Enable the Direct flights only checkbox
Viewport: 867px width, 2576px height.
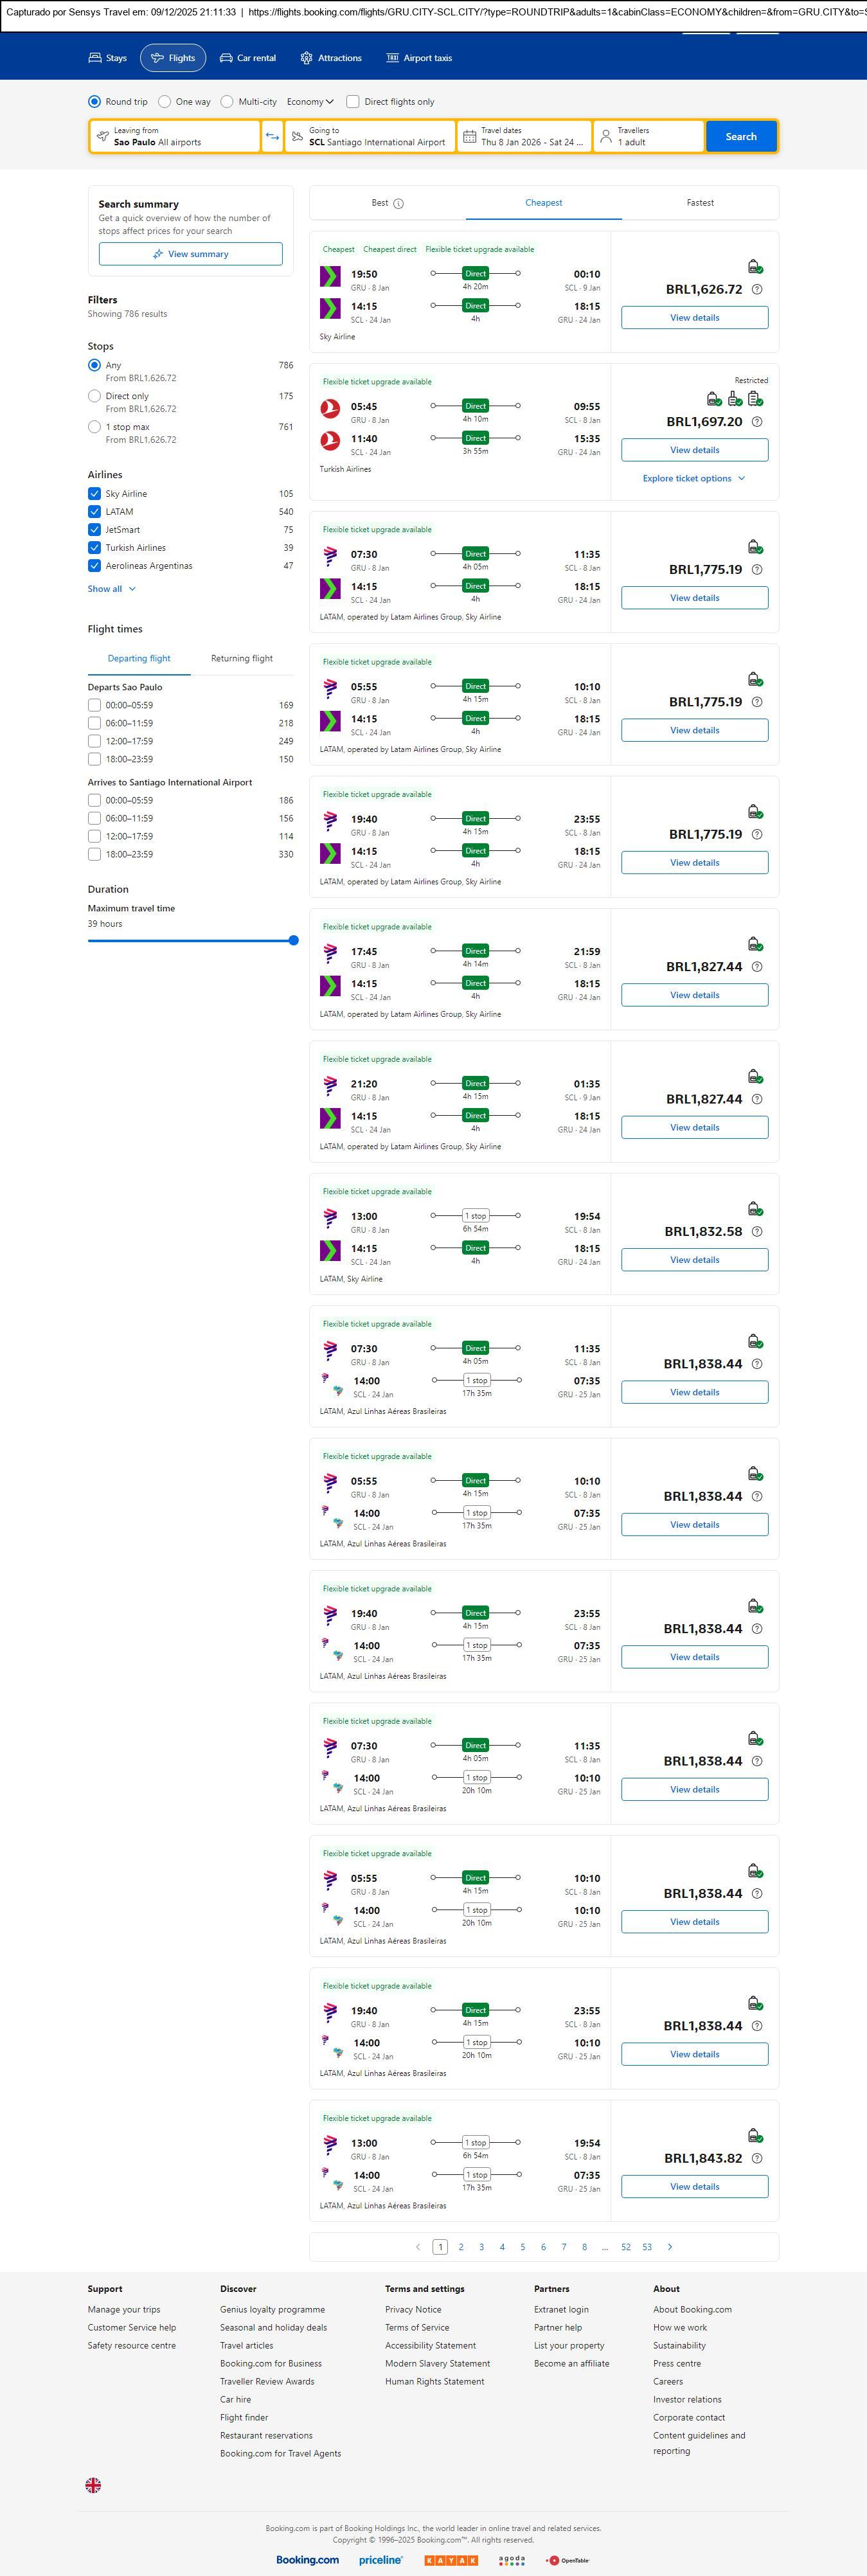click(x=353, y=102)
